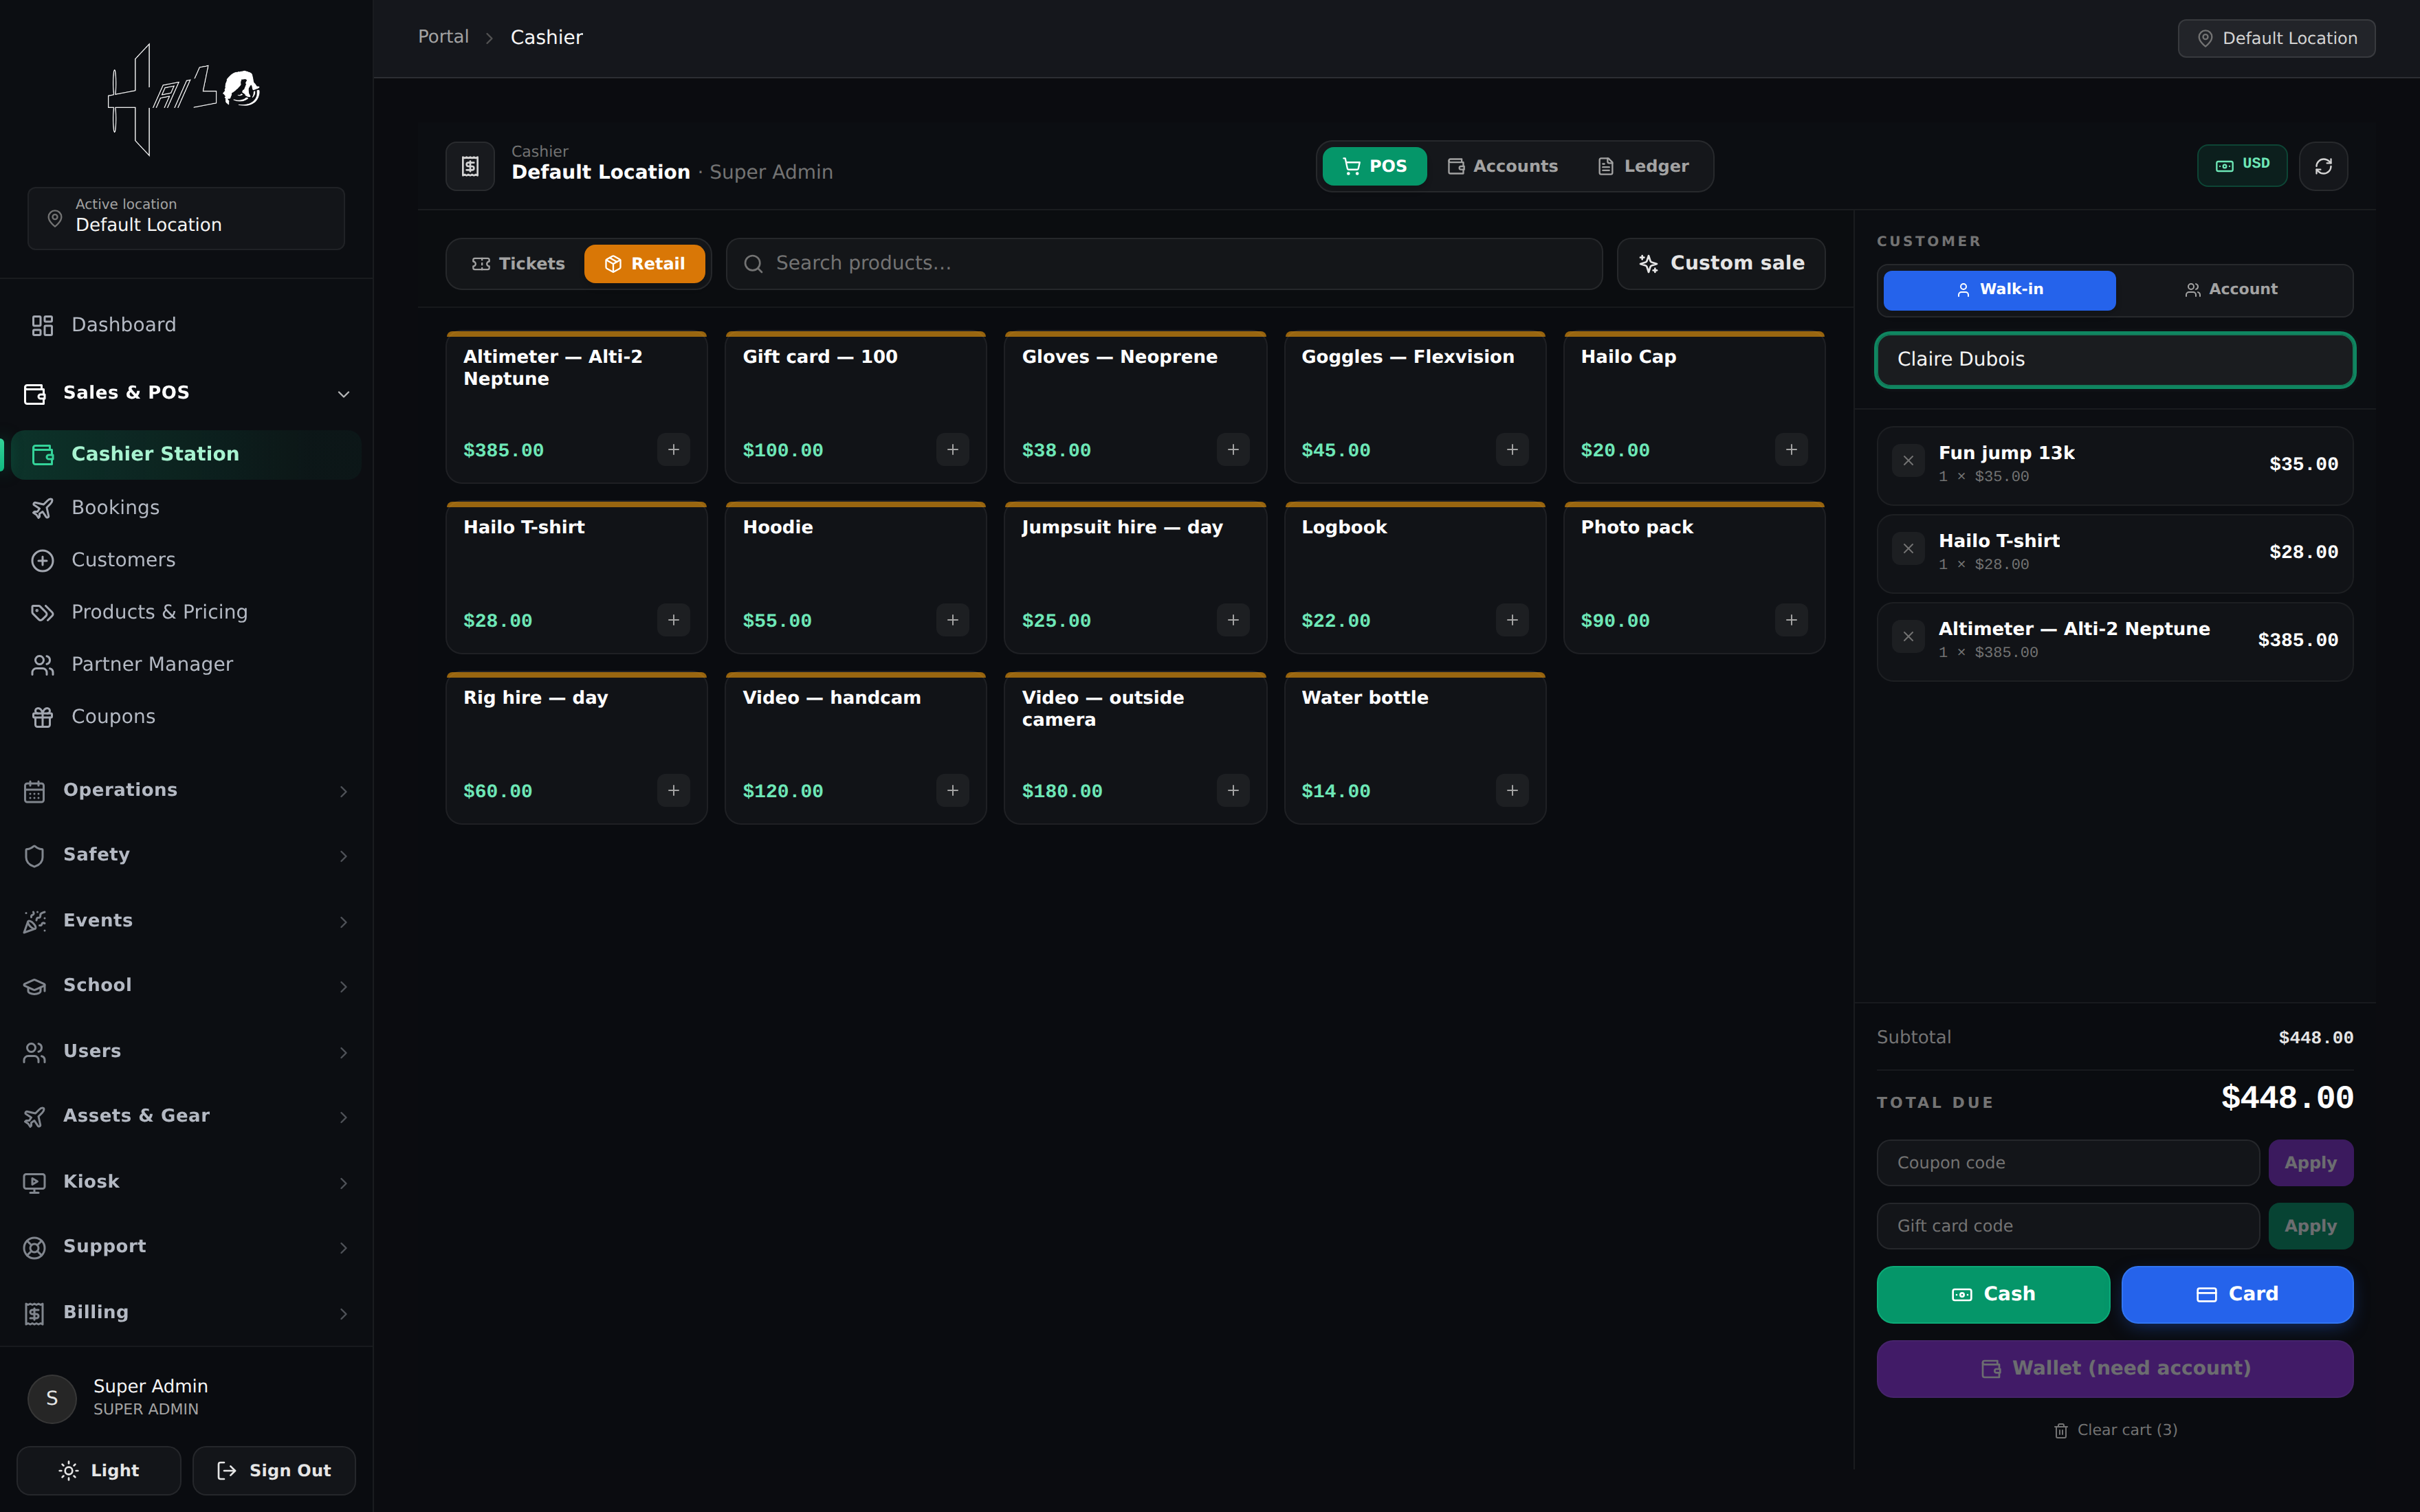2420x1512 pixels.
Task: Toggle Light theme
Action: pyautogui.click(x=99, y=1470)
